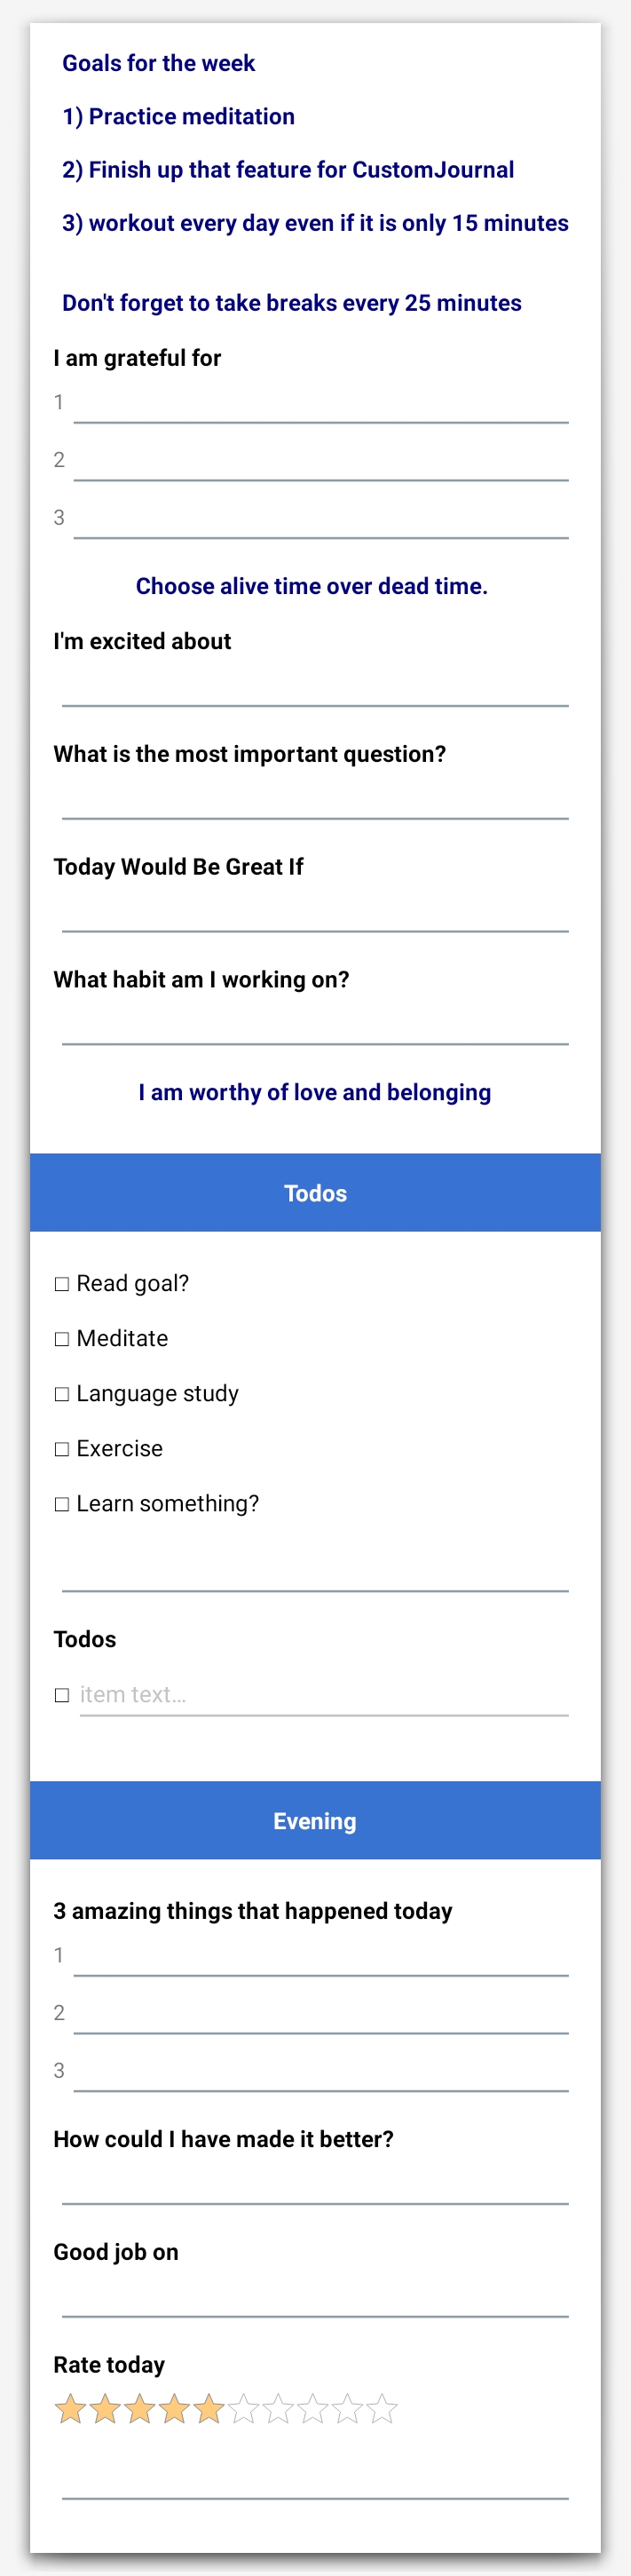Screen dimensions: 631x2576
Task: Click the first grateful for line
Action: click(x=321, y=404)
